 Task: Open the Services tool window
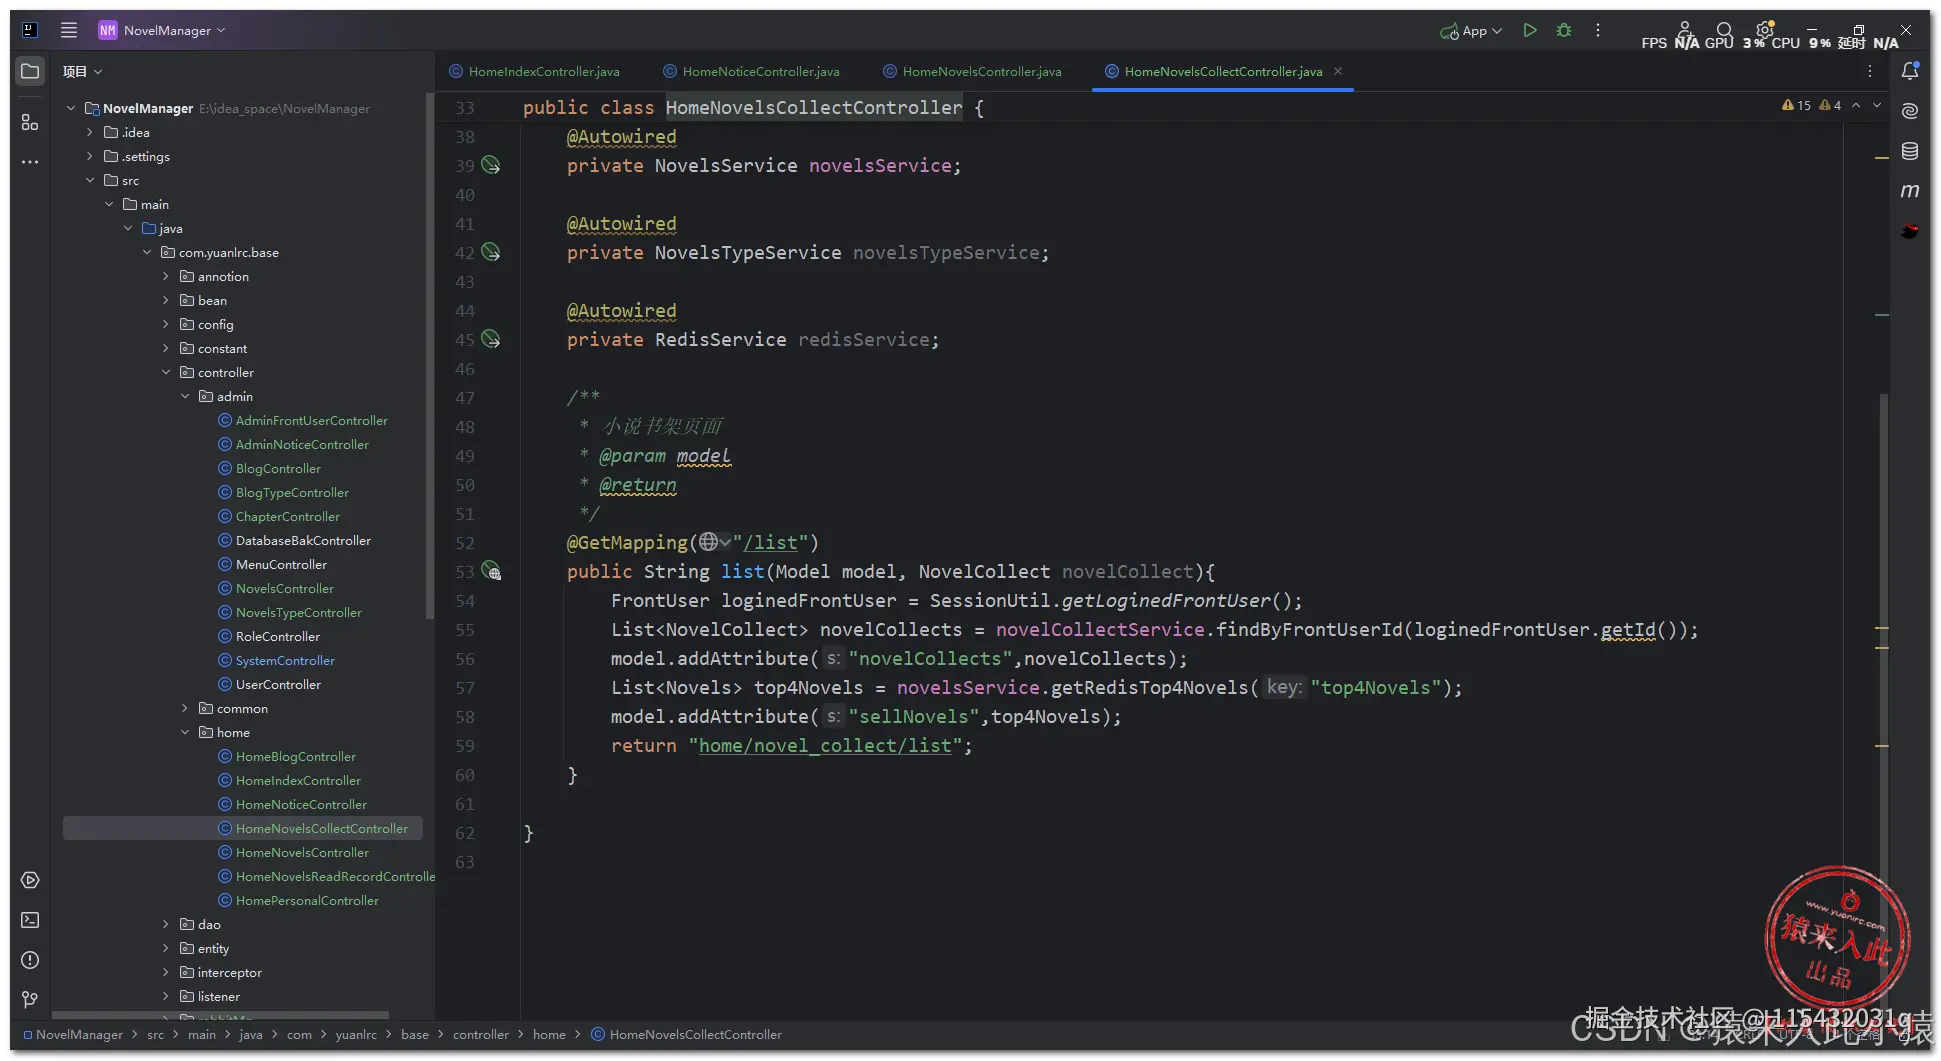[x=30, y=880]
